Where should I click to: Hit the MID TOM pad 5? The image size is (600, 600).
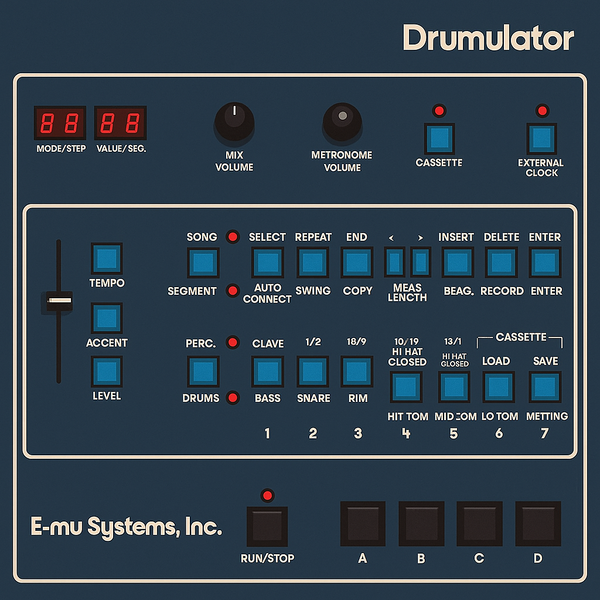(454, 387)
